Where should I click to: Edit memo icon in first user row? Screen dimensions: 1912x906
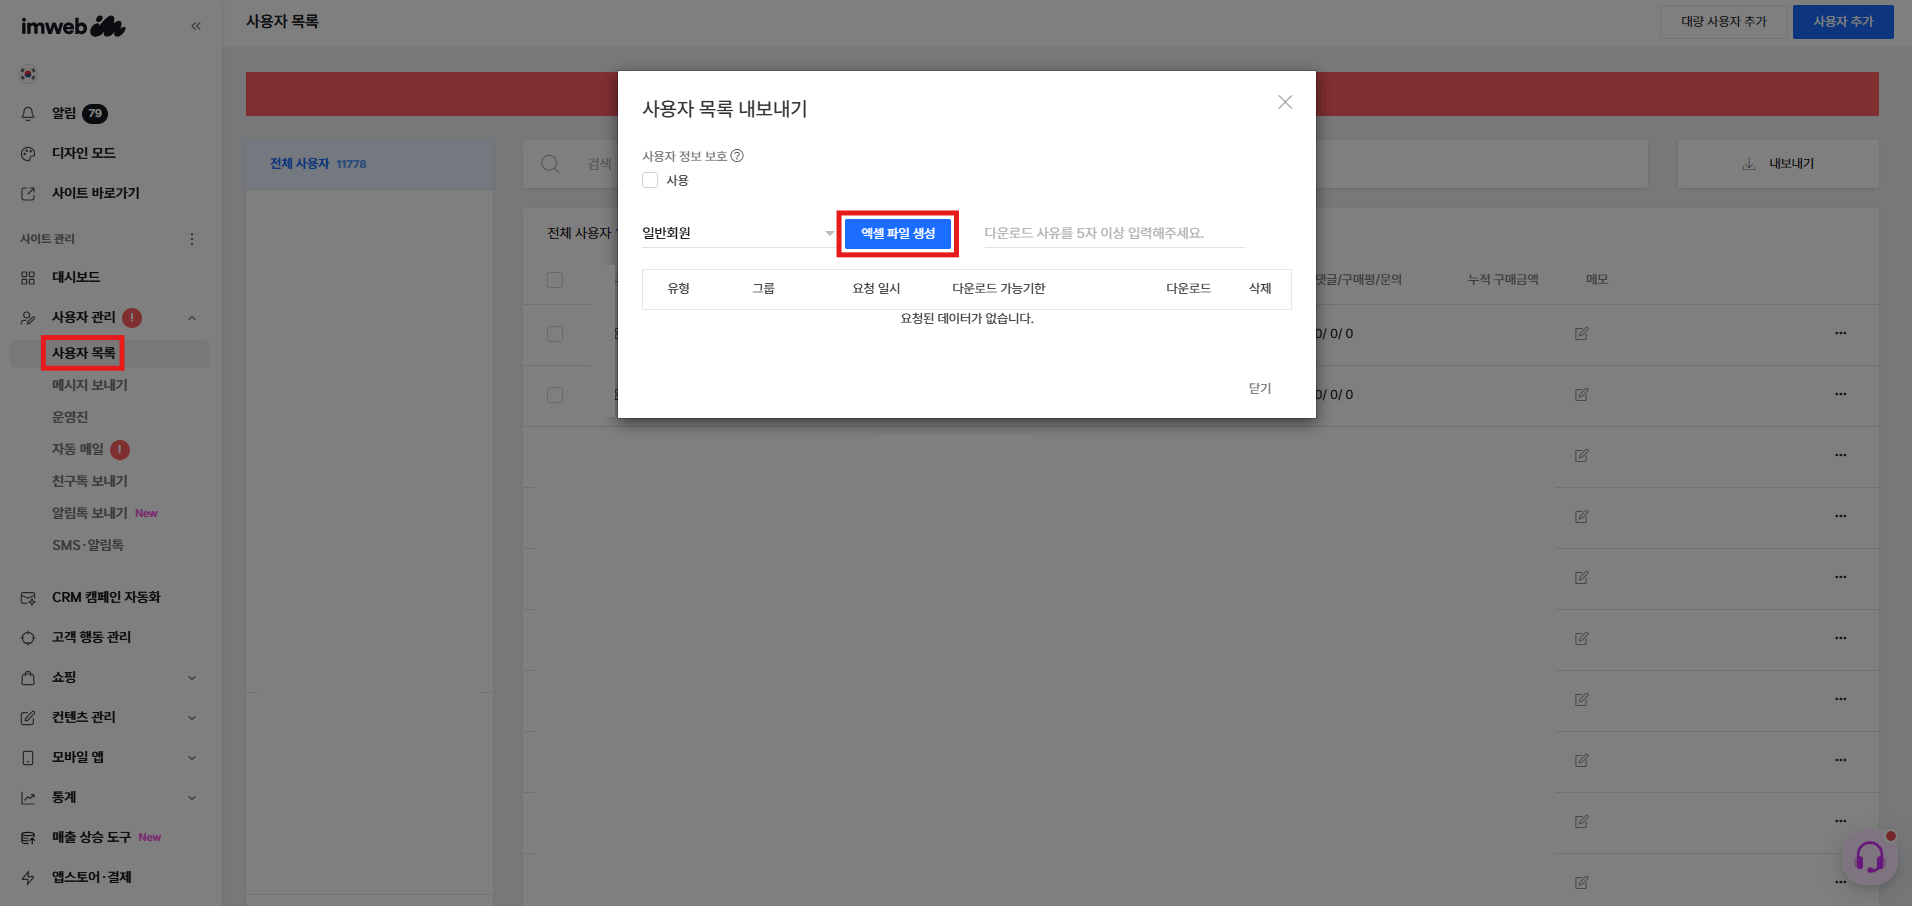(x=1582, y=334)
